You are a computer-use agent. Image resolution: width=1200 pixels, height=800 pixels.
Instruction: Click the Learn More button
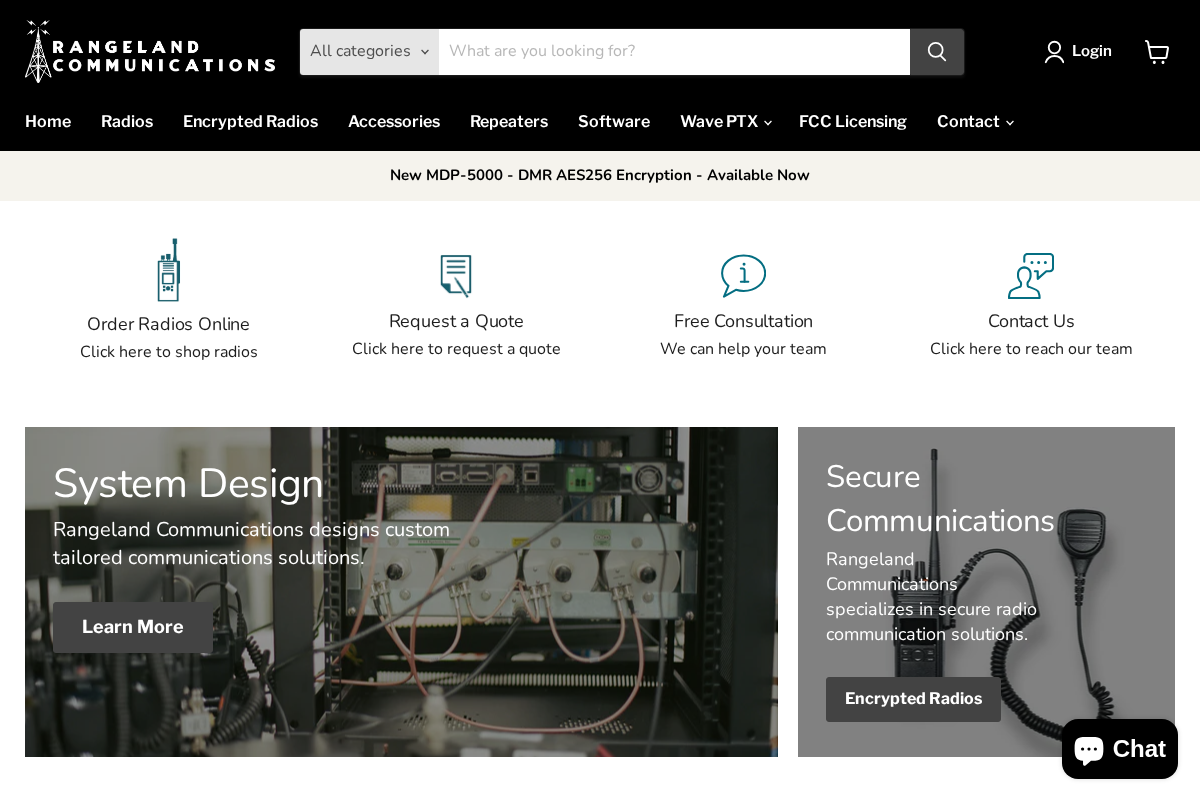tap(132, 627)
